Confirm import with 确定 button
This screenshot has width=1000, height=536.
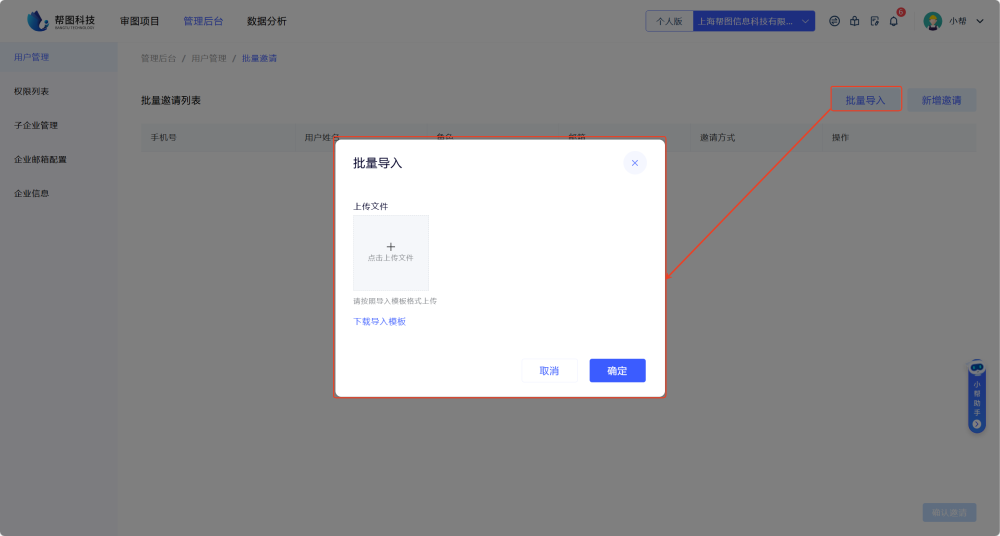click(617, 371)
